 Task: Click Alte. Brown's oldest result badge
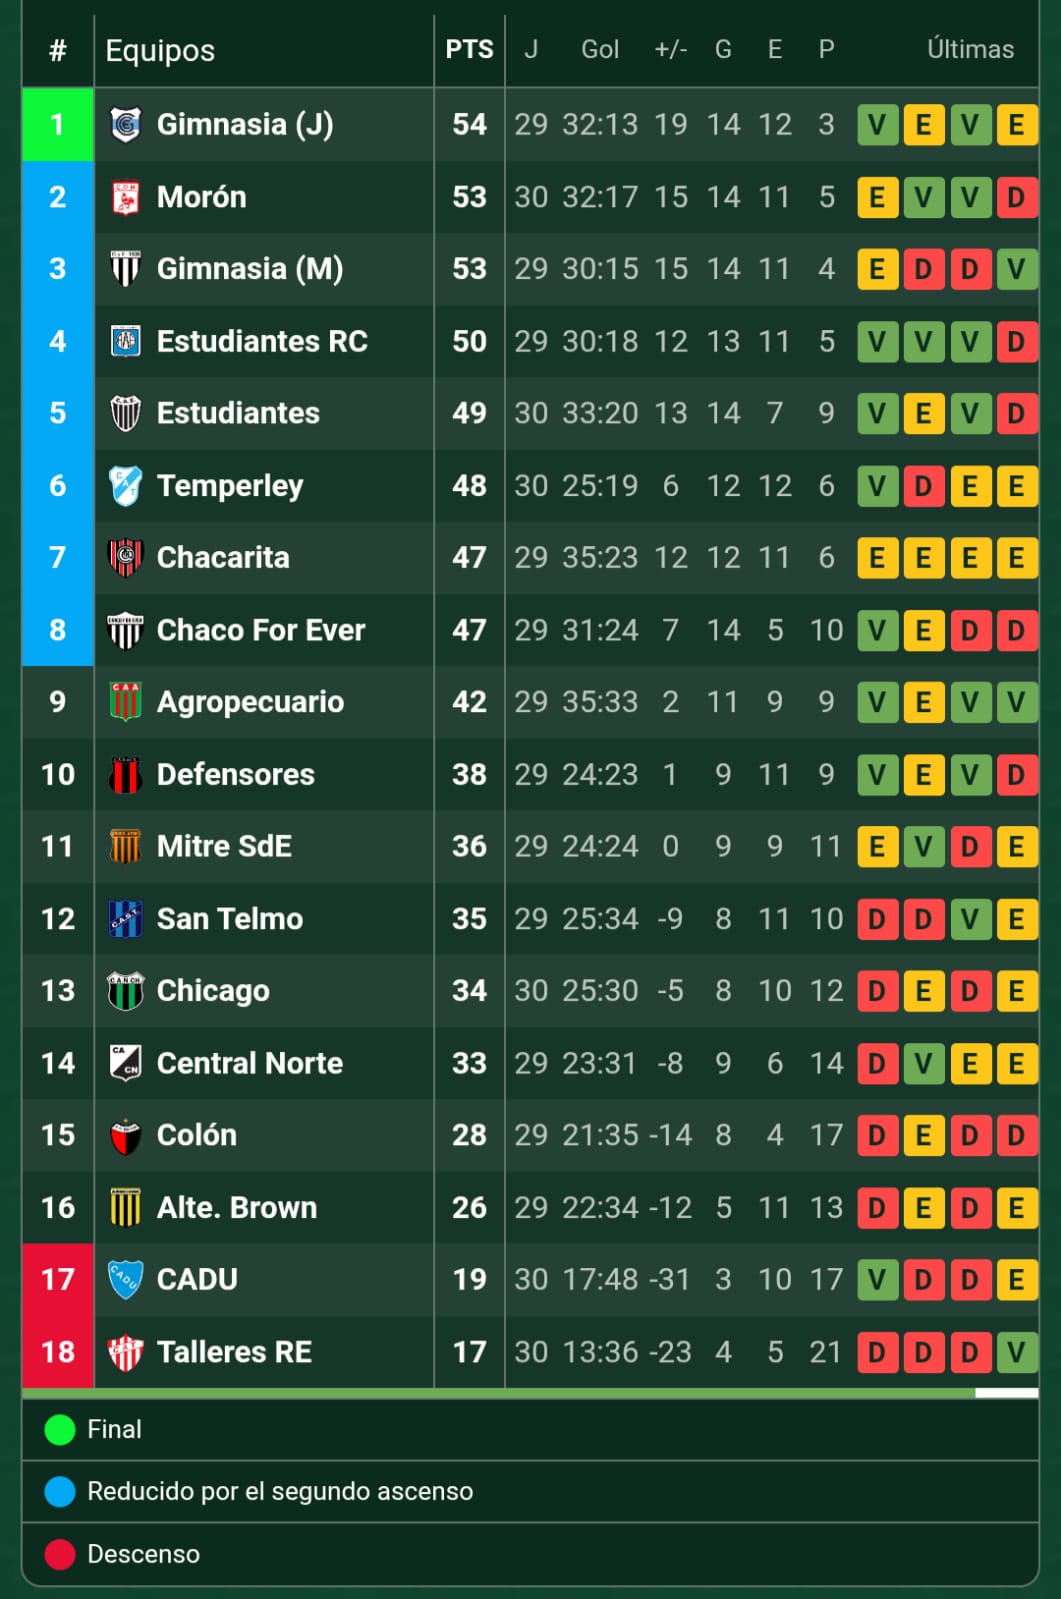(x=877, y=1208)
